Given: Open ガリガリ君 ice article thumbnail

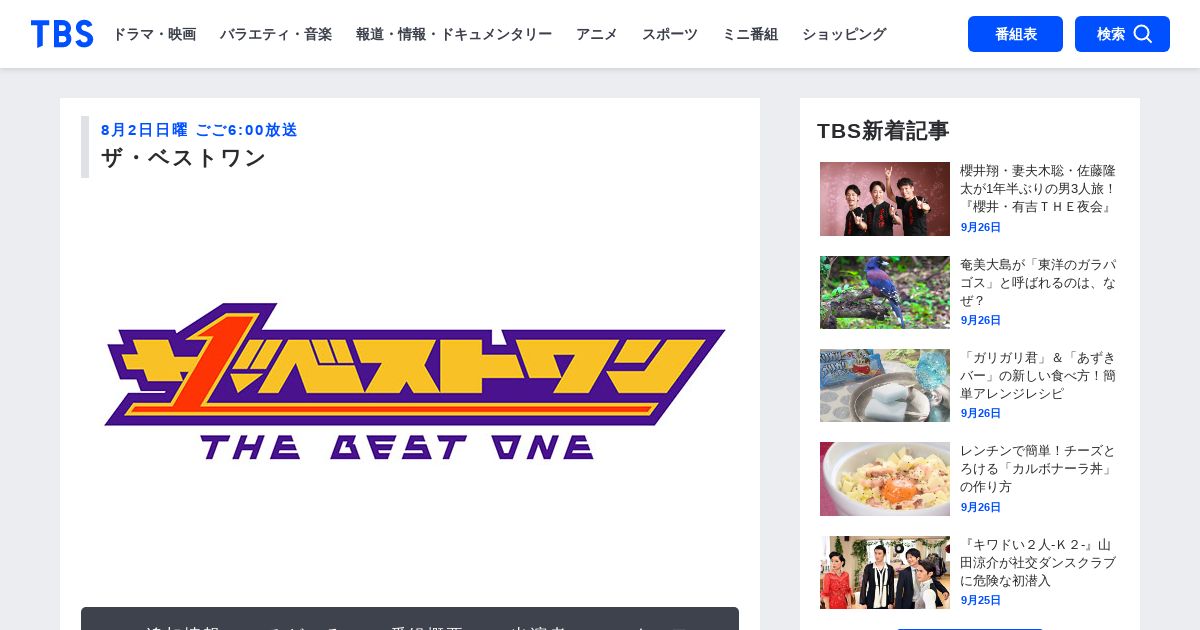Looking at the screenshot, I should point(885,385).
